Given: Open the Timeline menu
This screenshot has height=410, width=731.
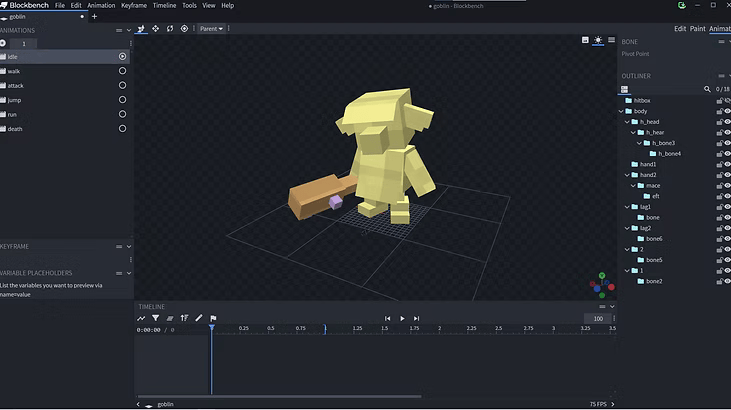Looking at the screenshot, I should (165, 6).
